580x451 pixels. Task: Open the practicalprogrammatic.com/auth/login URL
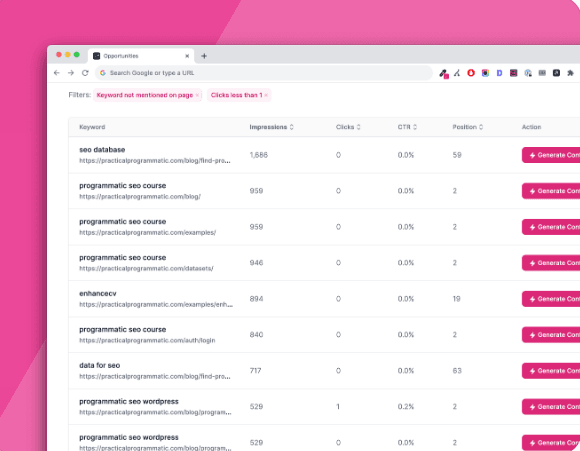147,340
